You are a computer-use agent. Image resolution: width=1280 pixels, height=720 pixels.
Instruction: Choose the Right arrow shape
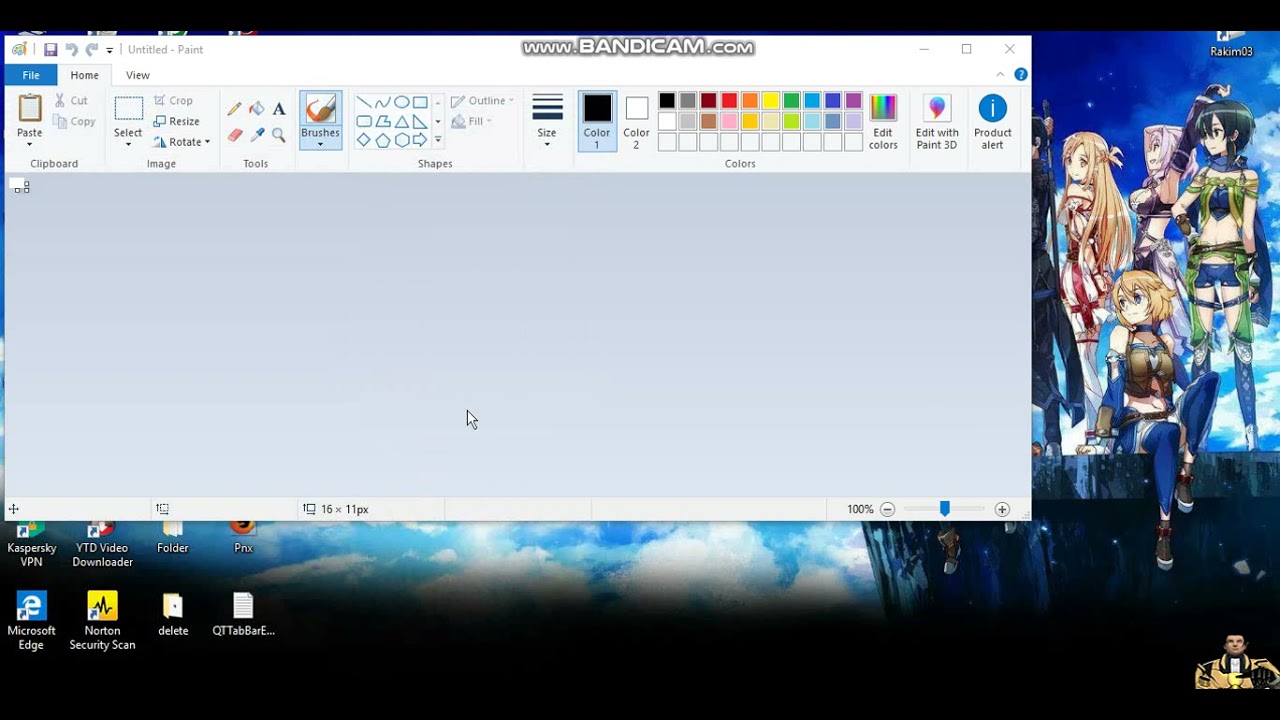coord(420,140)
